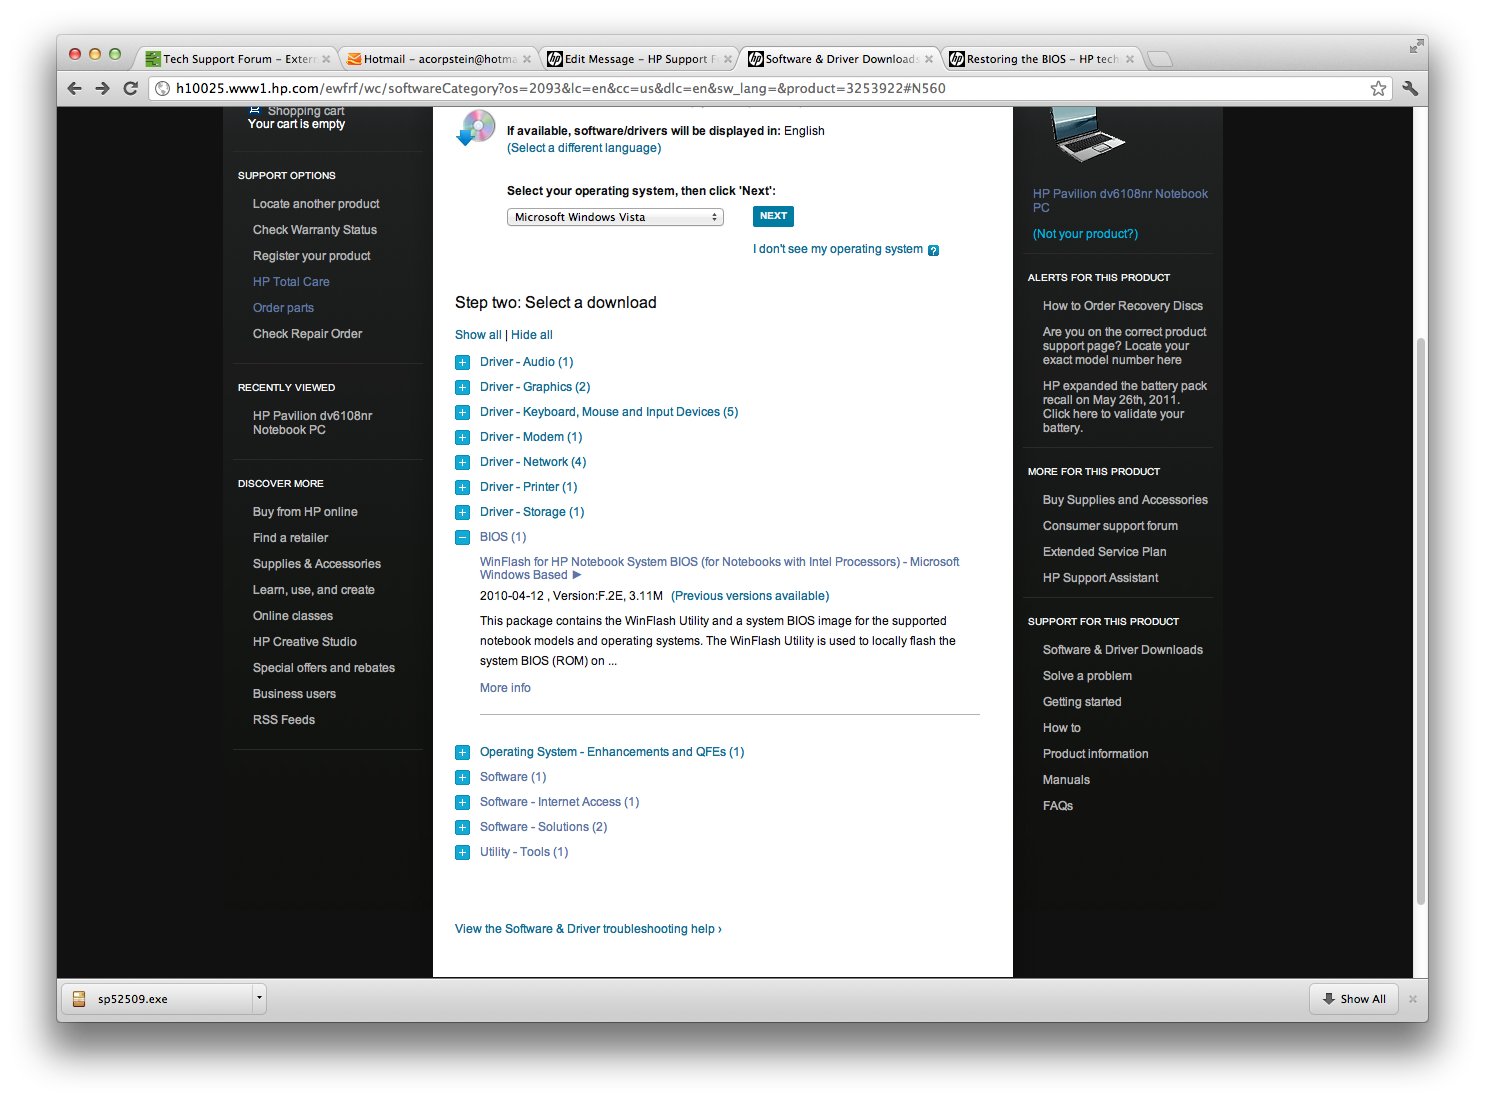
Task: Open Software & Driver troubleshooting help link
Action: point(588,929)
